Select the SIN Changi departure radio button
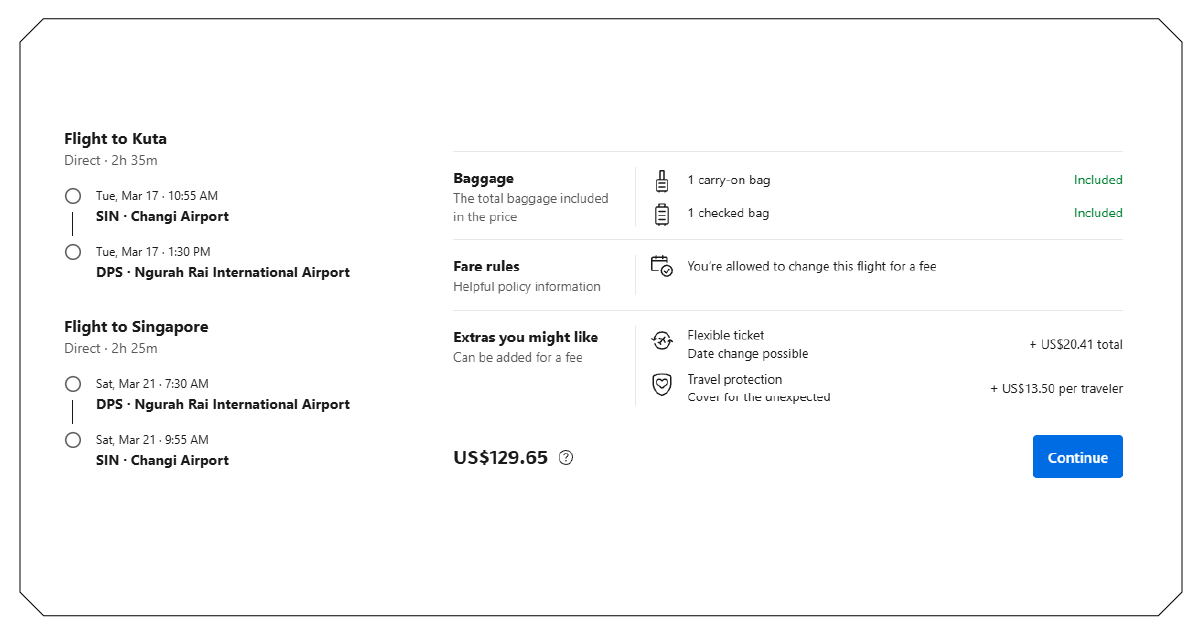This screenshot has width=1202, height=635. (72, 195)
